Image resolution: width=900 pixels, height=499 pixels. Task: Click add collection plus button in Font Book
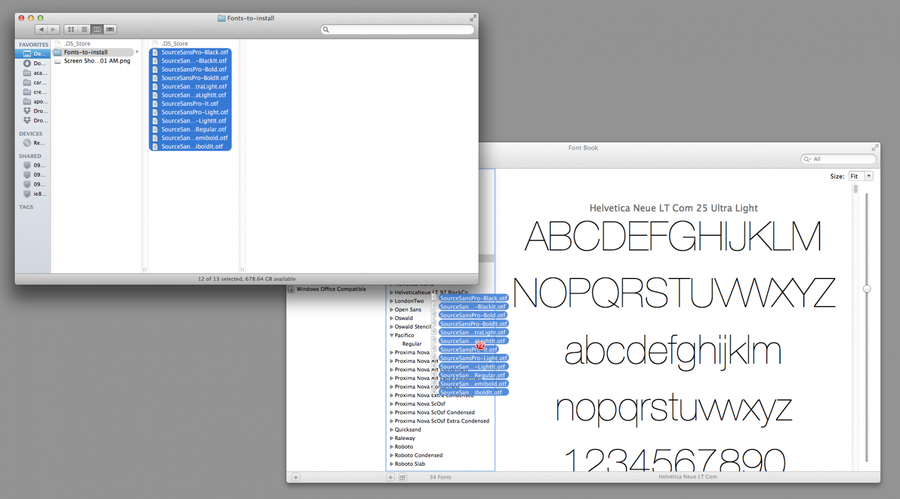tap(295, 478)
